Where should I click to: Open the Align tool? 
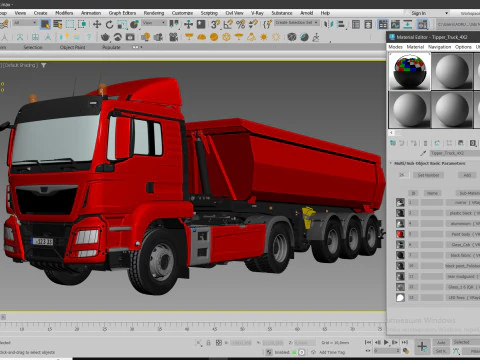pyautogui.click(x=341, y=24)
